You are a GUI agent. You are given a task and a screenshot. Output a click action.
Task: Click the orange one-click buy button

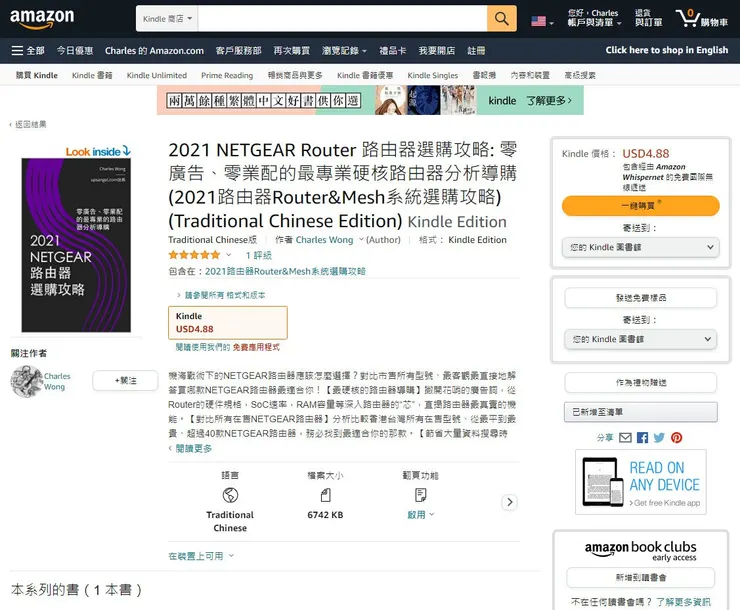pyautogui.click(x=640, y=206)
